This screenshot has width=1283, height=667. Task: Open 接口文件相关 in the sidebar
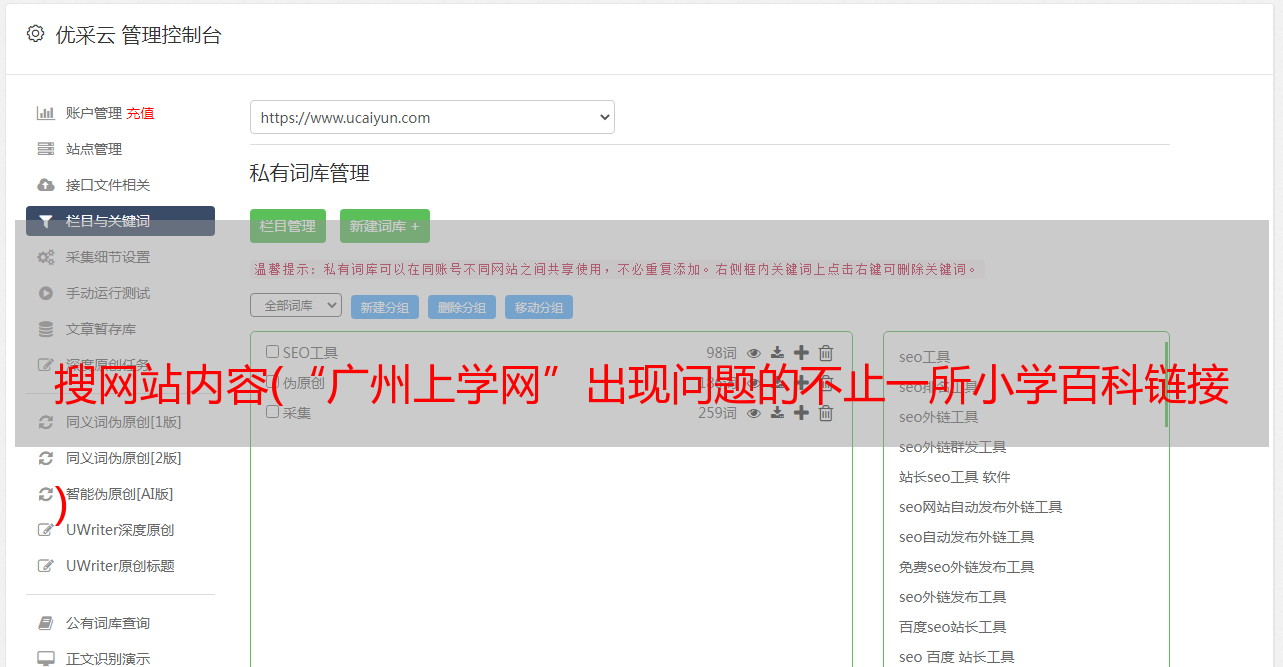pos(108,185)
